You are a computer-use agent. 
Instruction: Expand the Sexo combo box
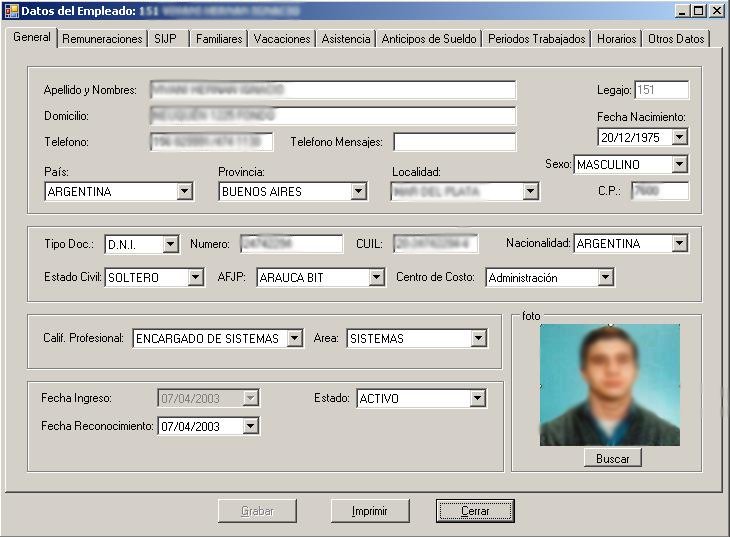(x=679, y=164)
